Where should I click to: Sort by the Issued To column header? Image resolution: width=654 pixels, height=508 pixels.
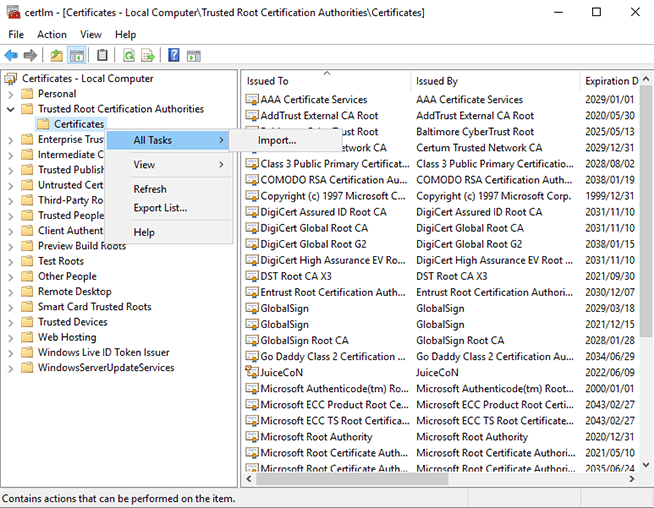pyautogui.click(x=327, y=80)
